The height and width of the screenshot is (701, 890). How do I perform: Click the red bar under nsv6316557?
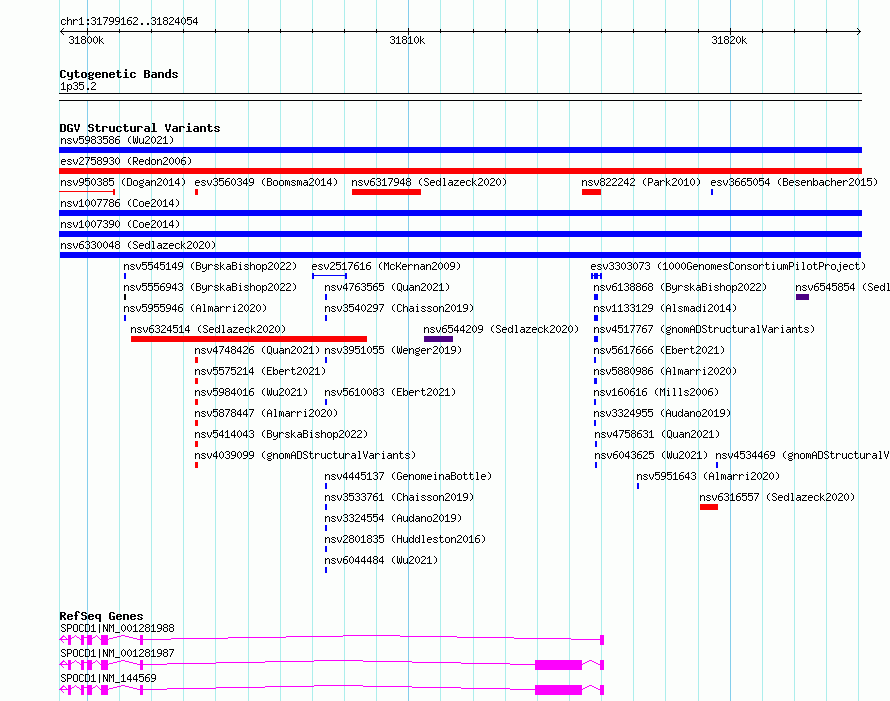point(709,507)
